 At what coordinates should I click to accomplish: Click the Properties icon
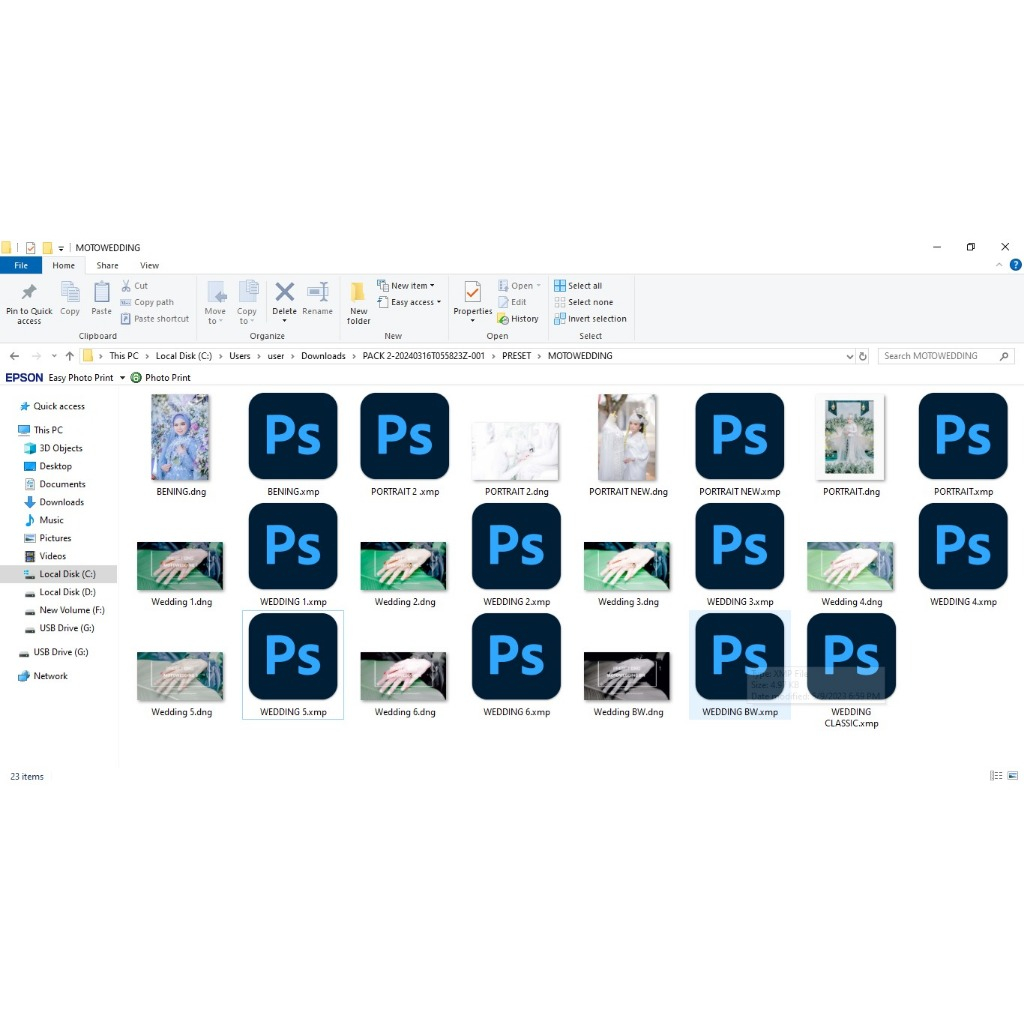tap(473, 292)
